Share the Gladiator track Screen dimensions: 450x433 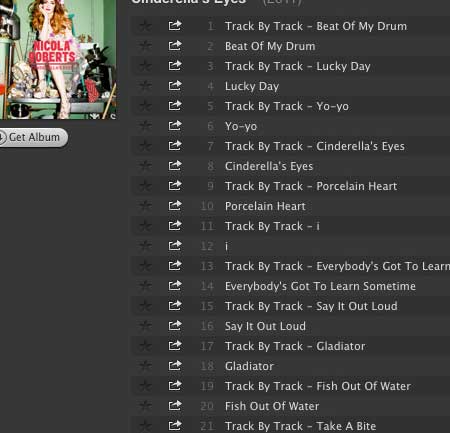[x=175, y=366]
